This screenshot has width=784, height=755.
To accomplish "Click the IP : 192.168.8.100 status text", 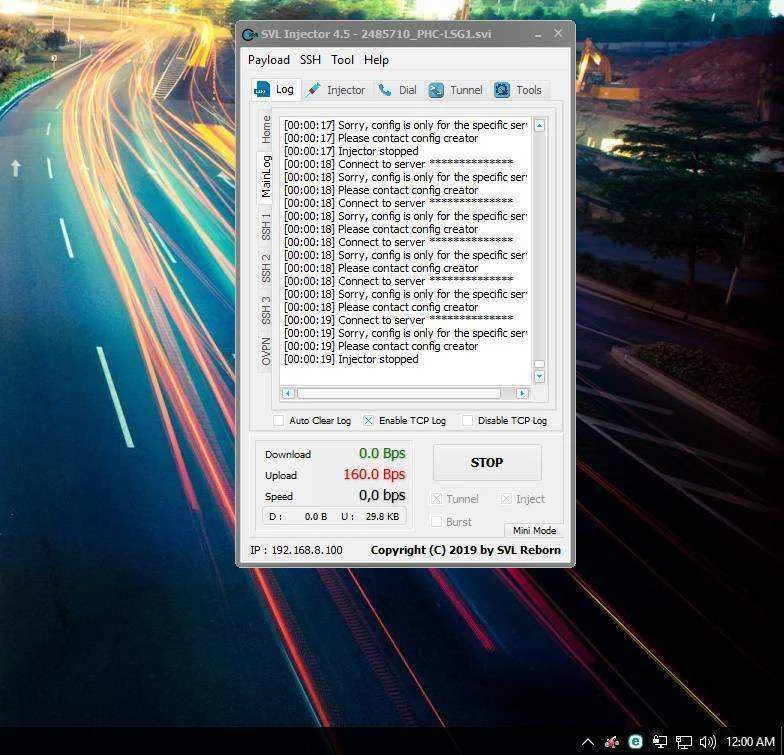I will point(296,550).
